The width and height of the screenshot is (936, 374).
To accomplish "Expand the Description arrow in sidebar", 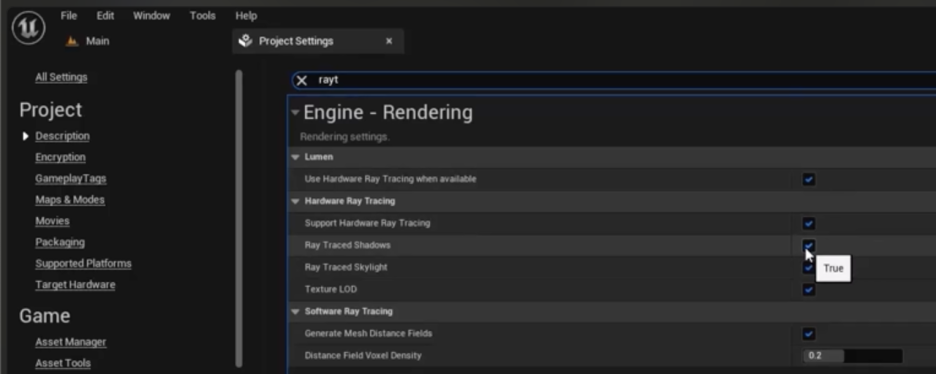I will (x=25, y=136).
